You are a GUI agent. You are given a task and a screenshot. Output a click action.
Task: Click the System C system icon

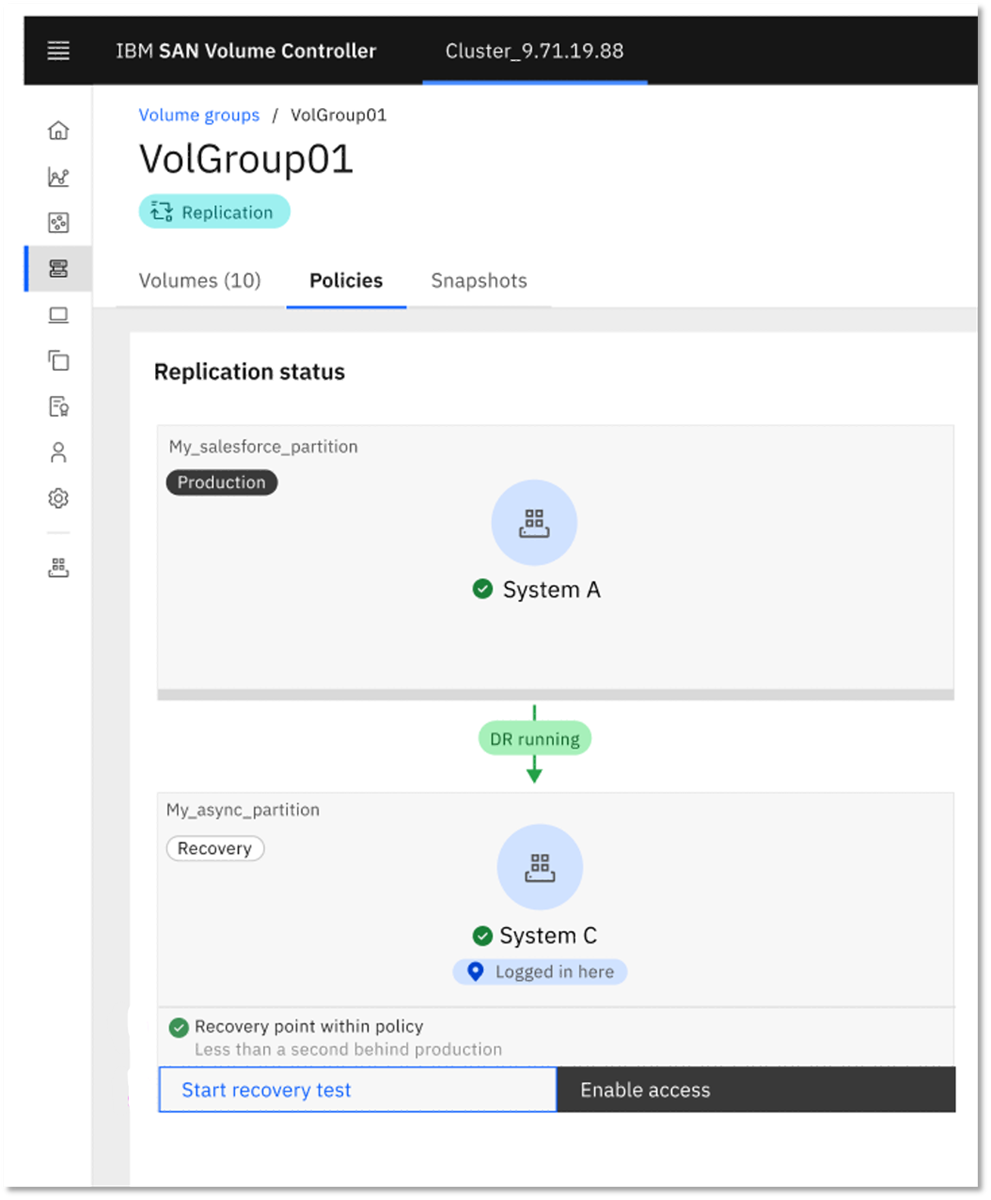pyautogui.click(x=539, y=867)
